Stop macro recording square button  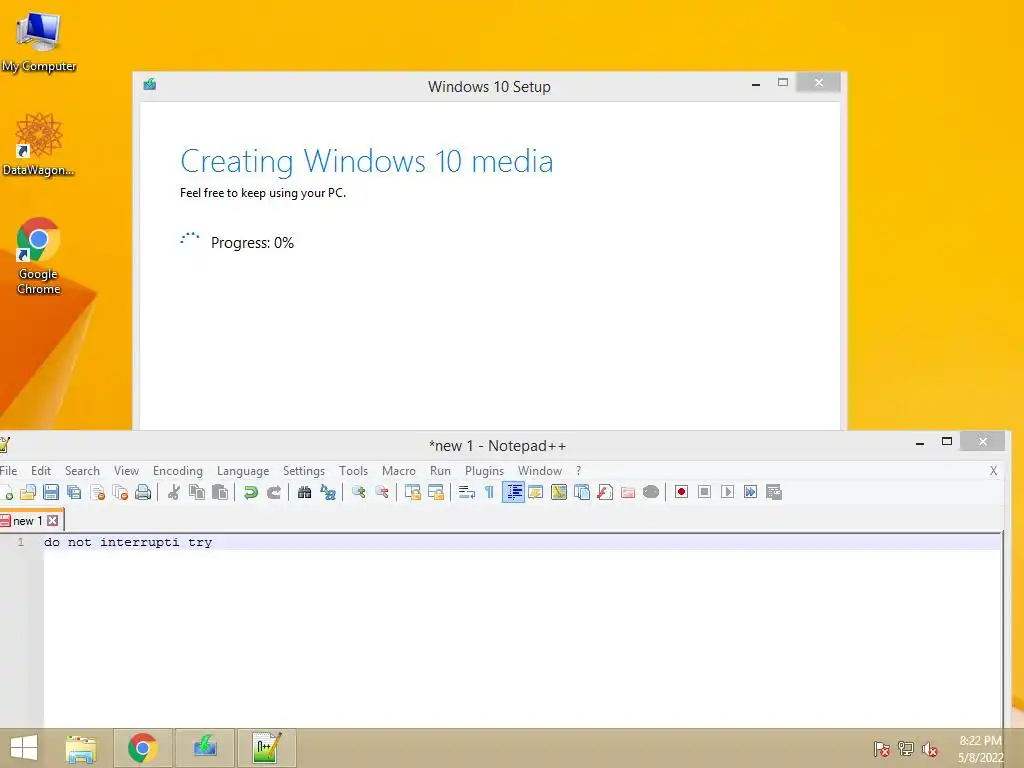pos(705,492)
